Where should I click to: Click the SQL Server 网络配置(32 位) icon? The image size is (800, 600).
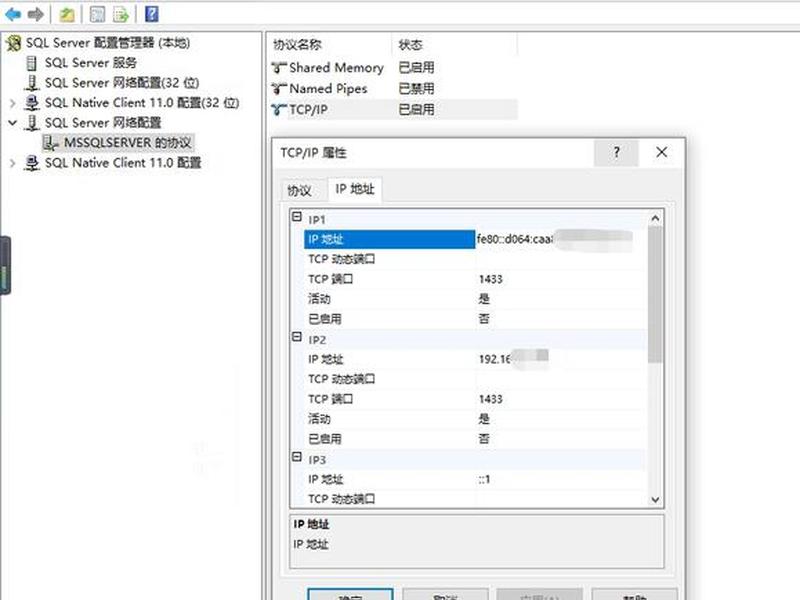pos(32,83)
